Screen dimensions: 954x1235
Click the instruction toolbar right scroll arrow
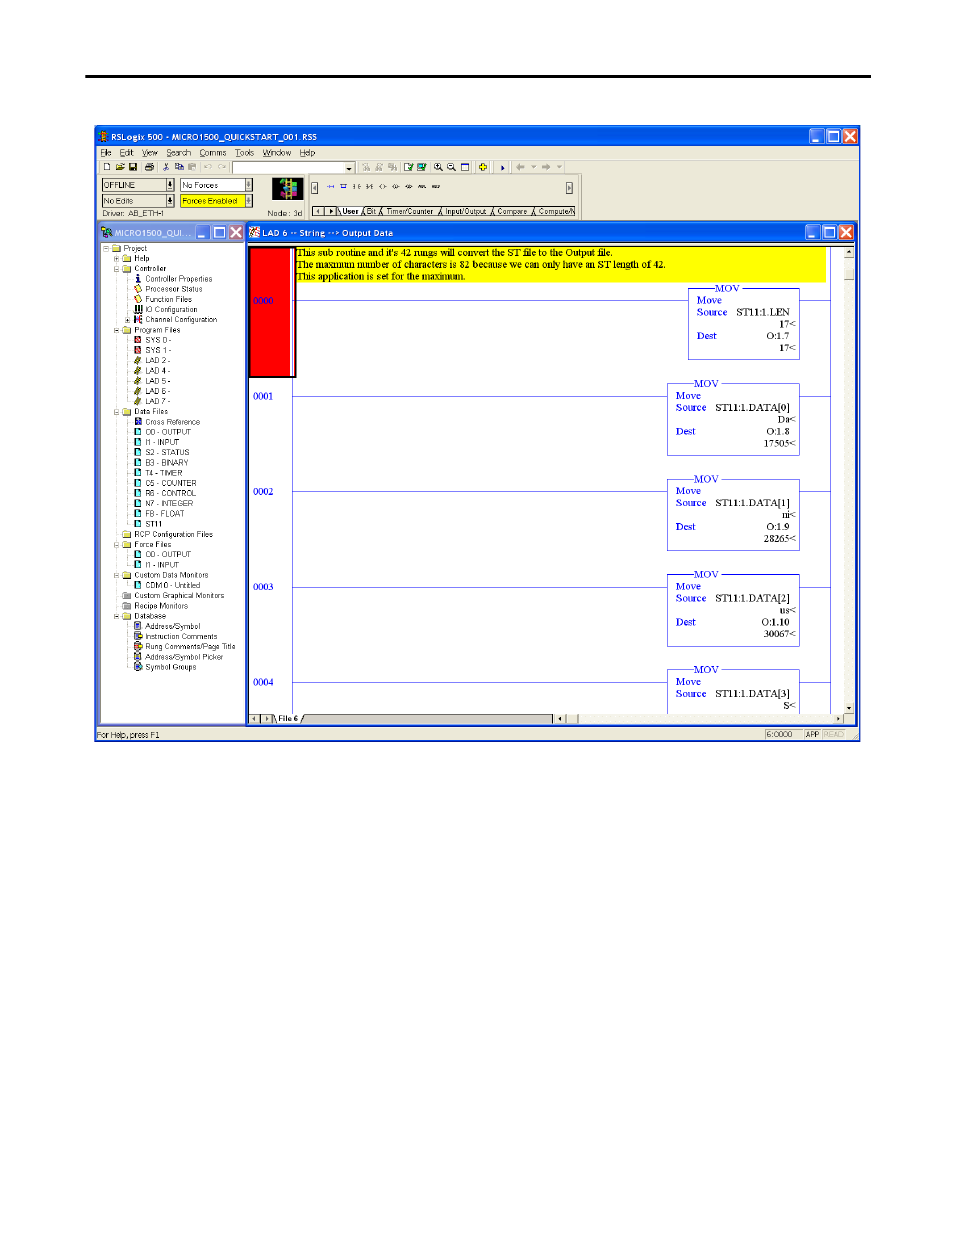pos(569,187)
